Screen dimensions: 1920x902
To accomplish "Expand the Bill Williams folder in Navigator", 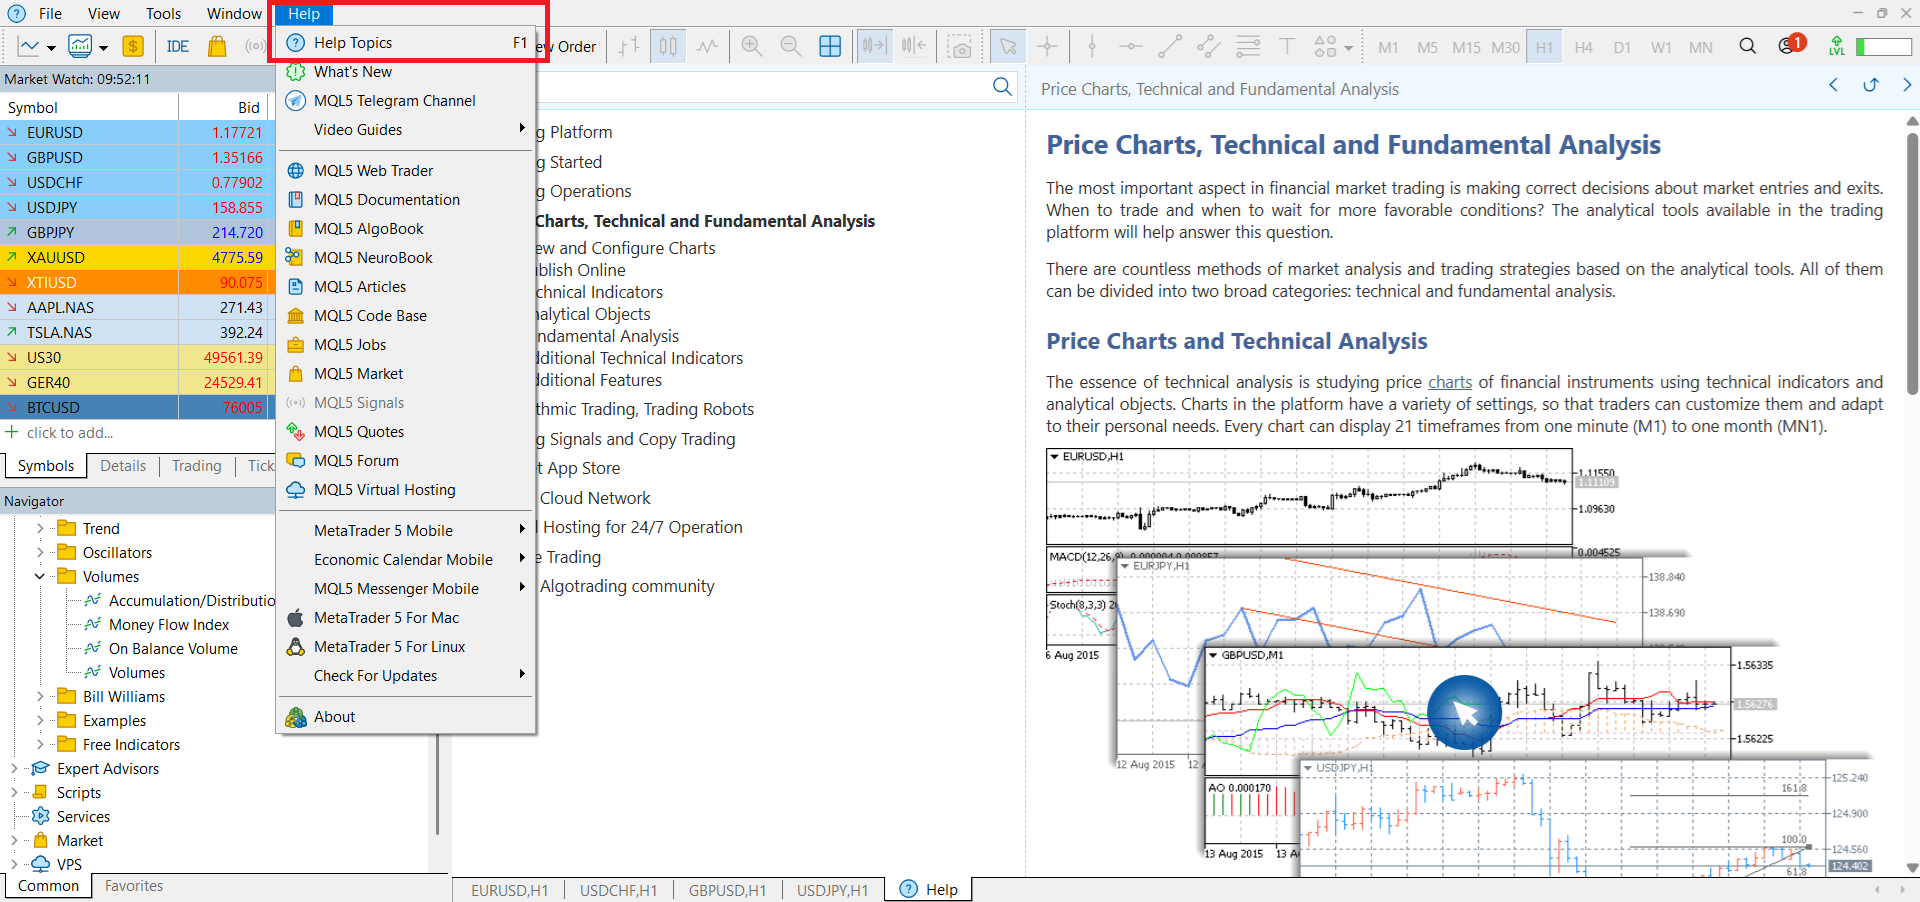I will coord(40,697).
